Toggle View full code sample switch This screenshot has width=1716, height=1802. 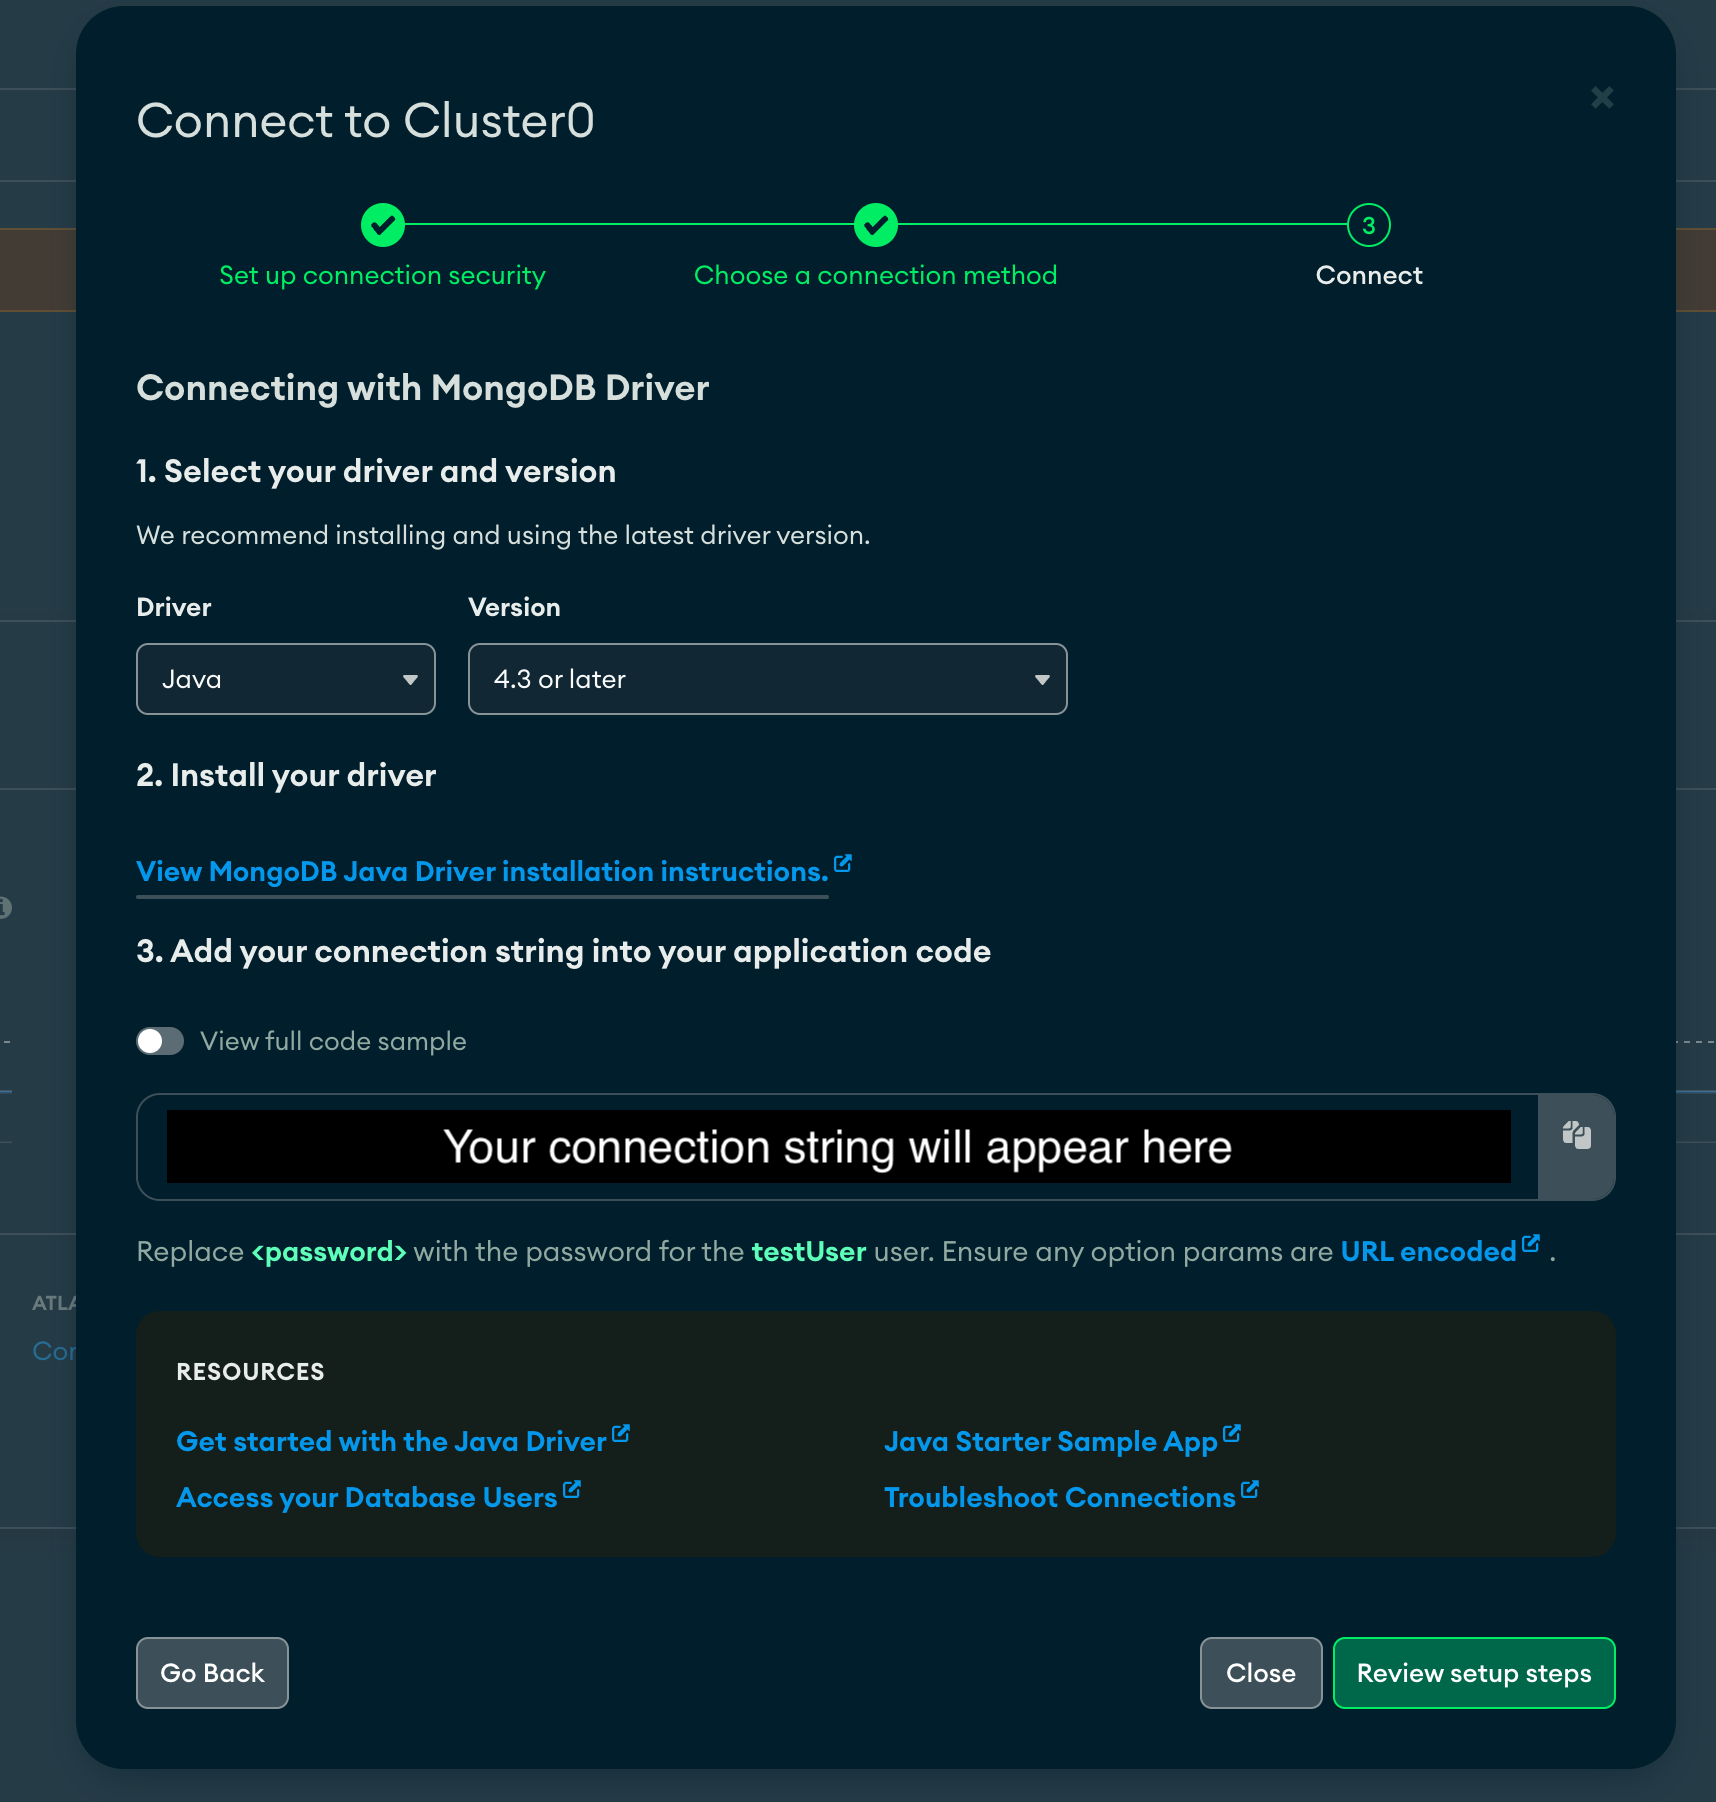point(160,1041)
